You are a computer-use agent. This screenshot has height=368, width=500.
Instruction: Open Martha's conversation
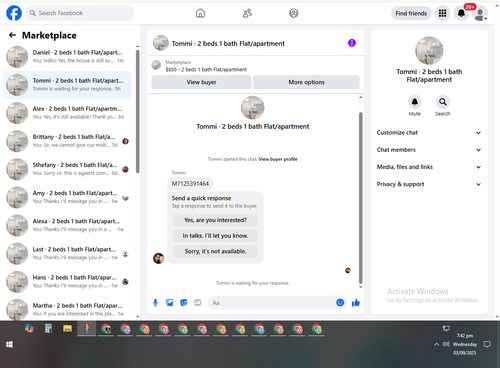[67, 309]
